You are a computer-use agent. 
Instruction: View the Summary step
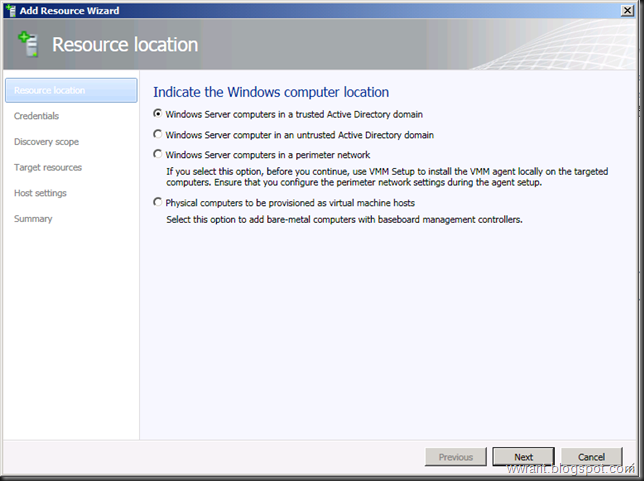tap(33, 218)
